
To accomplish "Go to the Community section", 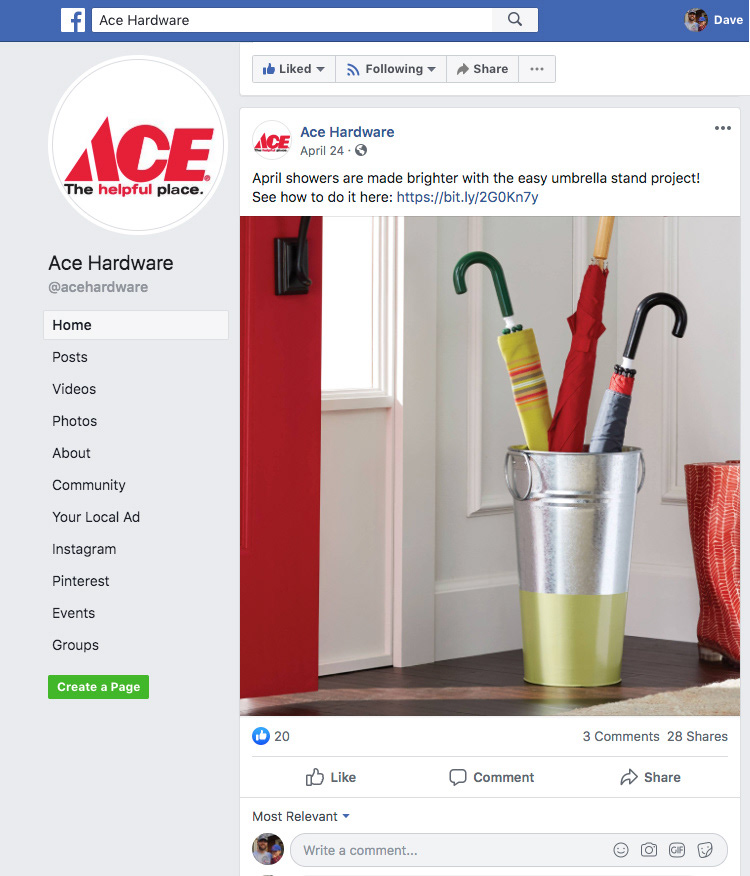I will click(89, 485).
